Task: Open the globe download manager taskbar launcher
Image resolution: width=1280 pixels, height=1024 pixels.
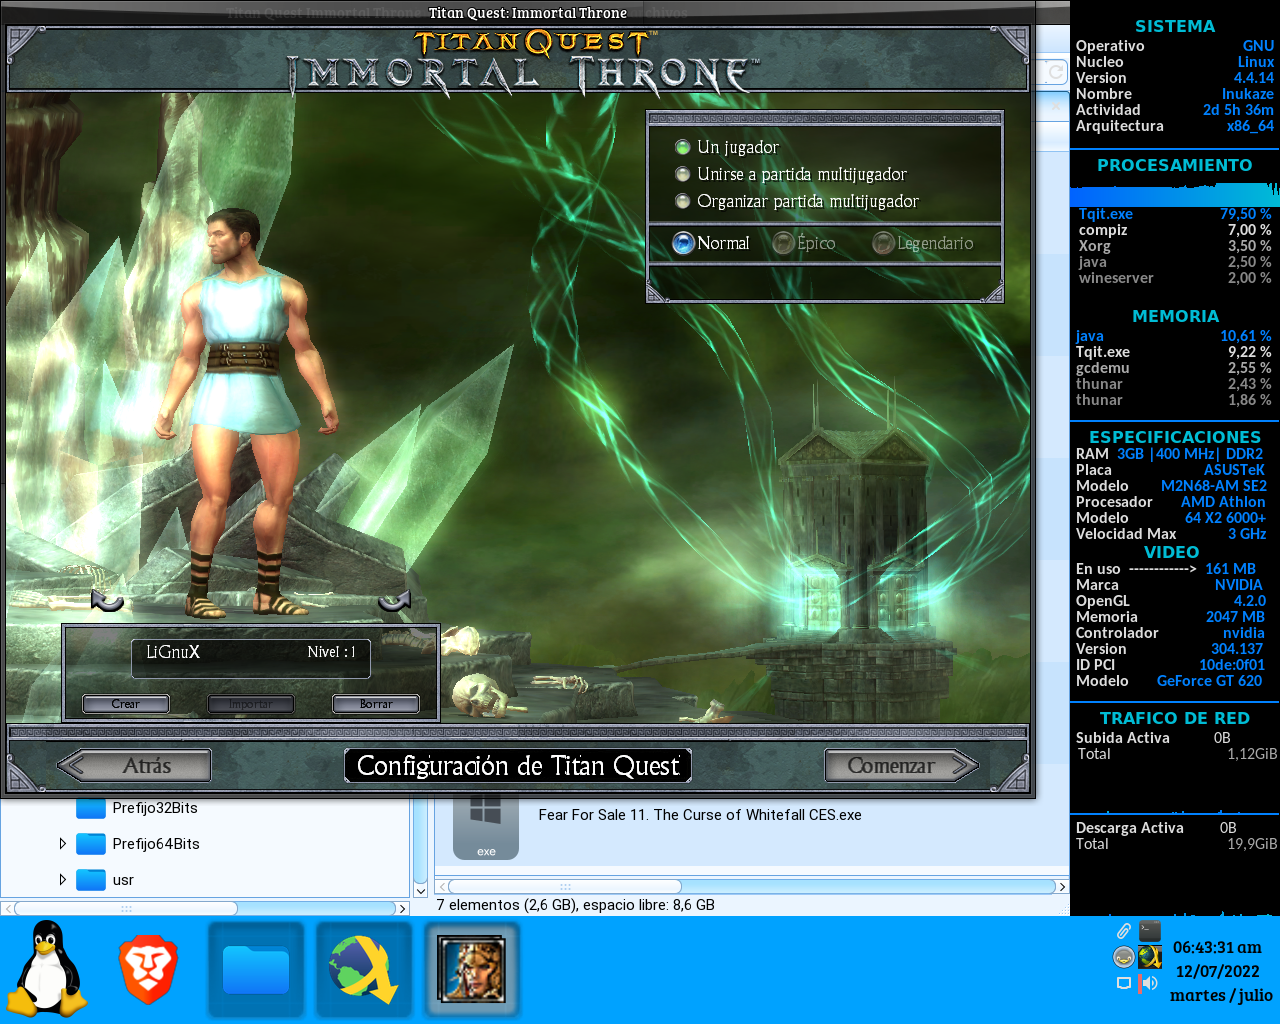Action: pyautogui.click(x=364, y=970)
